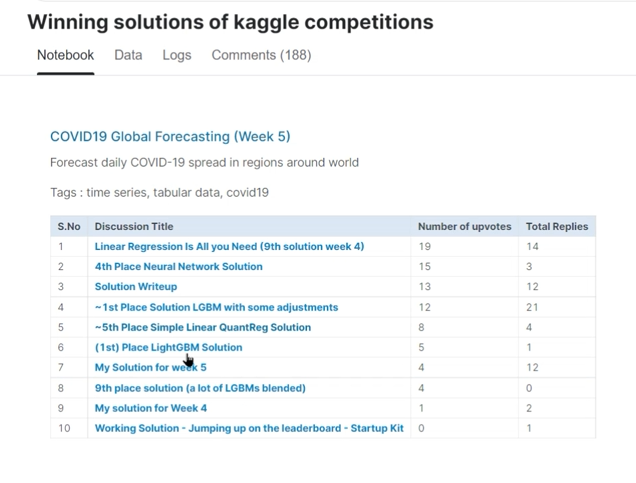The width and height of the screenshot is (636, 483).
Task: Click the Number of upvotes column header
Action: (x=464, y=226)
